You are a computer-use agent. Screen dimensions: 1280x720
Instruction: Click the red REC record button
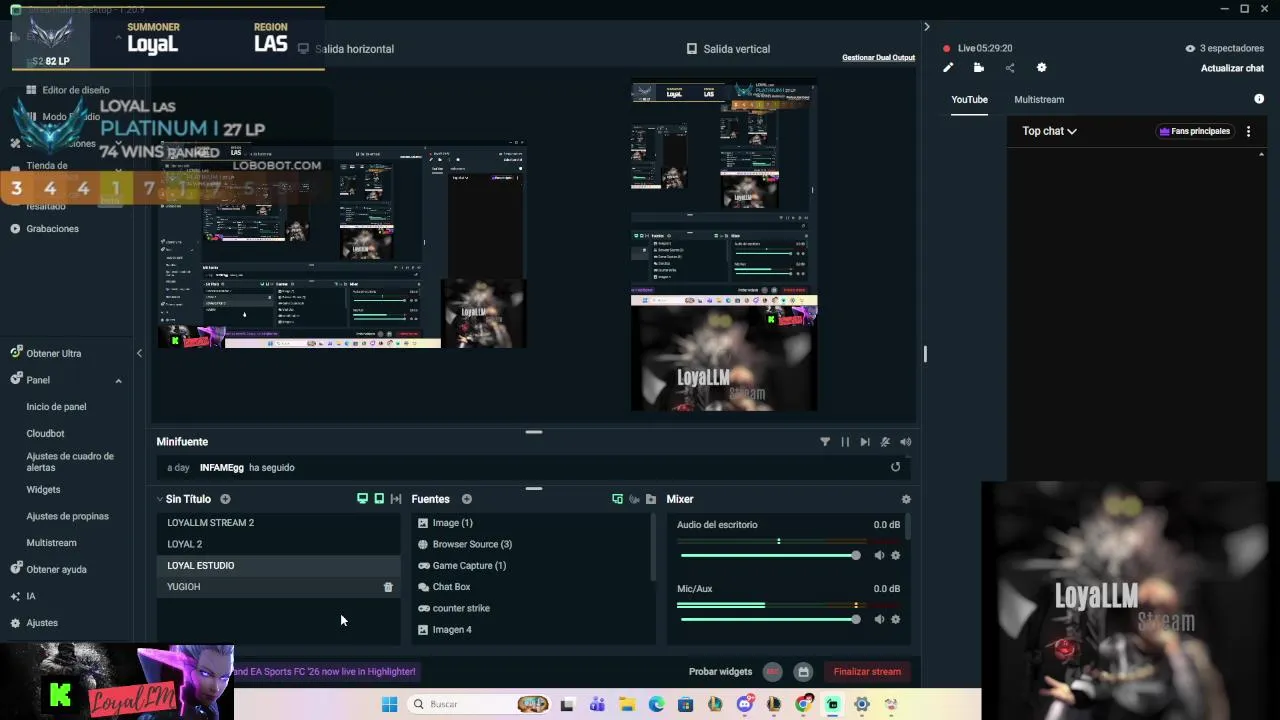[772, 672]
